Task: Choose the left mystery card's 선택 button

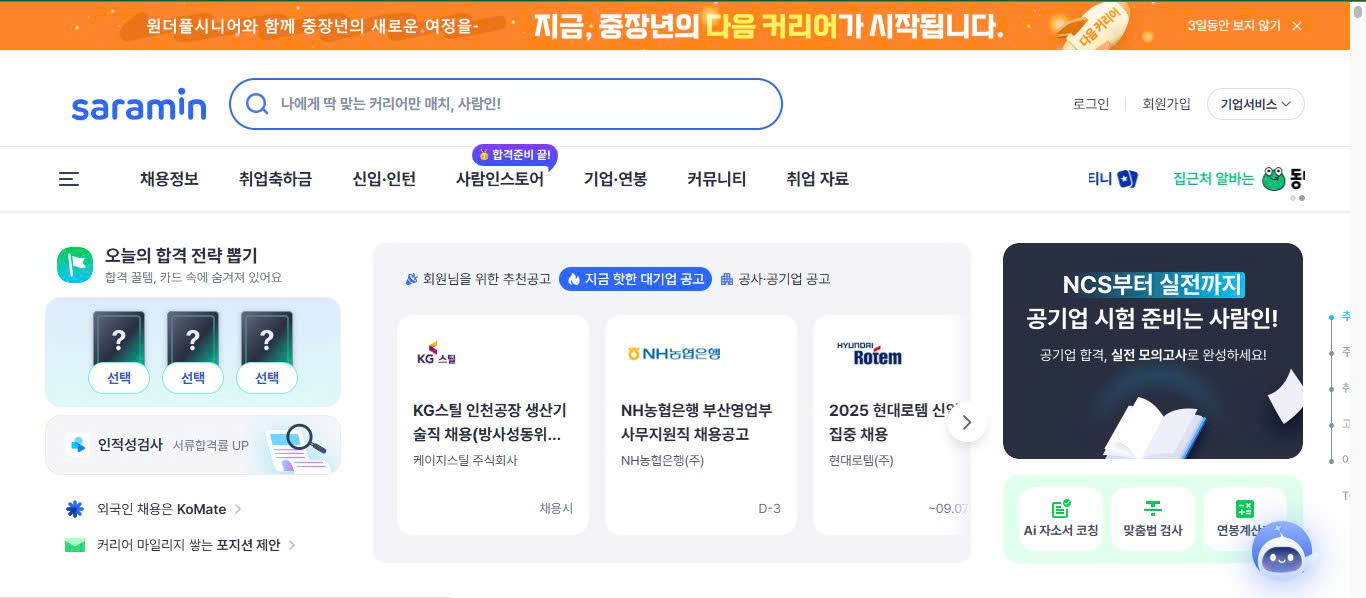Action: click(x=119, y=378)
